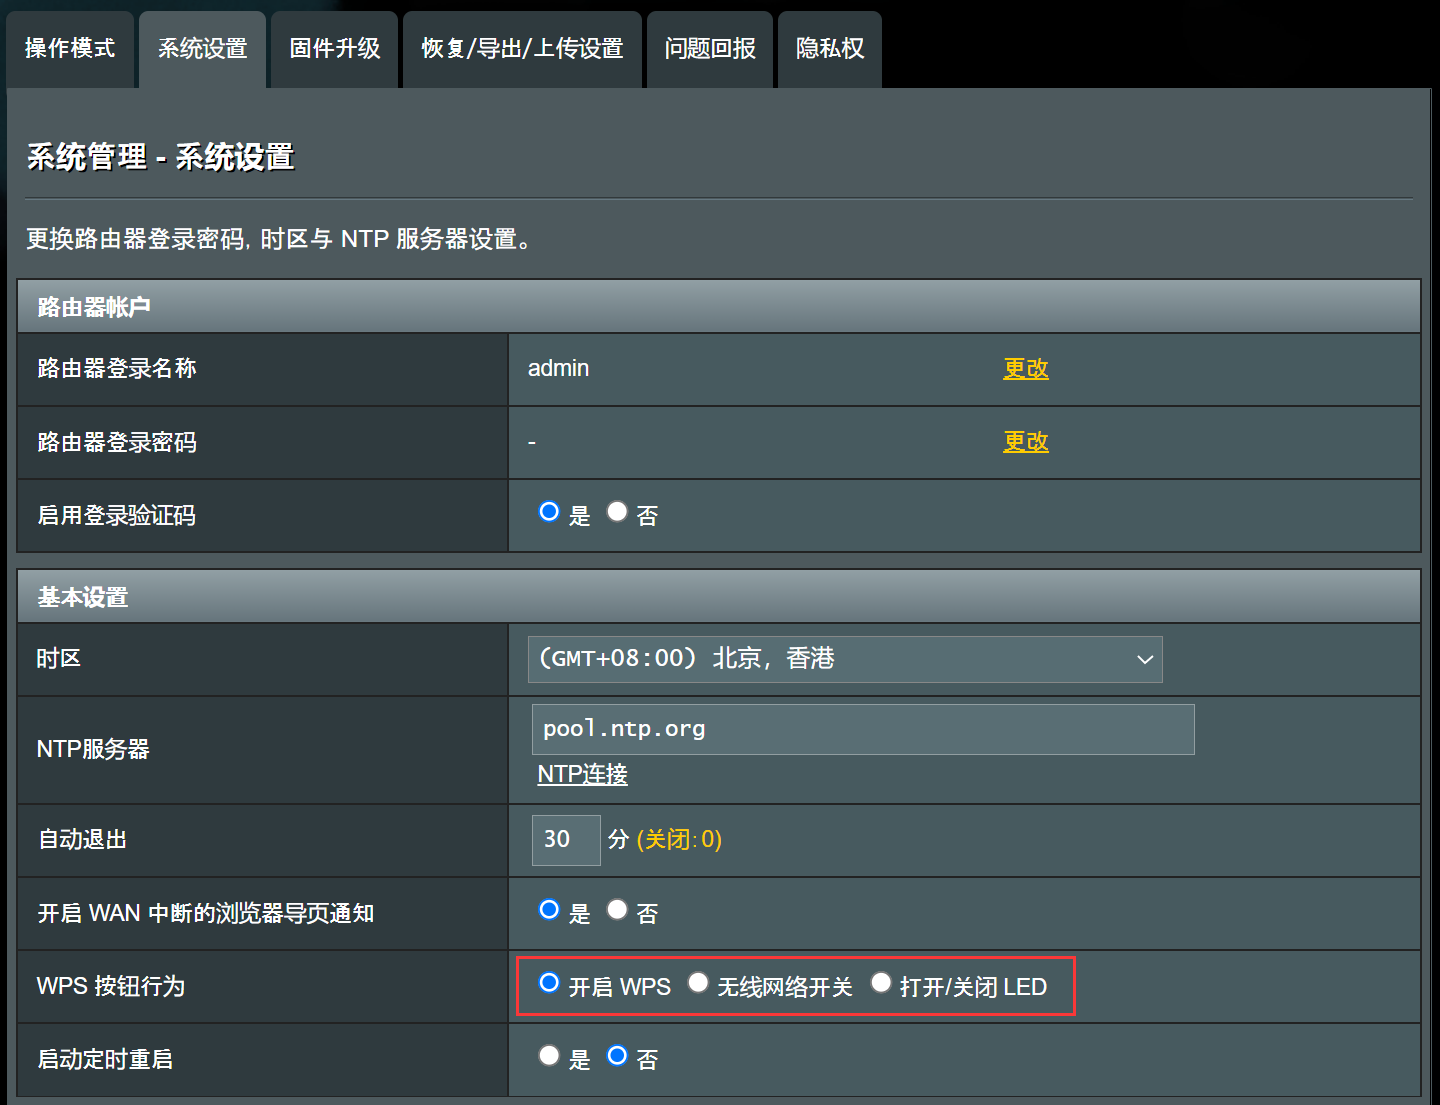Choose 打开/关闭 LED for WPS button
The image size is (1440, 1105).
coord(881,983)
